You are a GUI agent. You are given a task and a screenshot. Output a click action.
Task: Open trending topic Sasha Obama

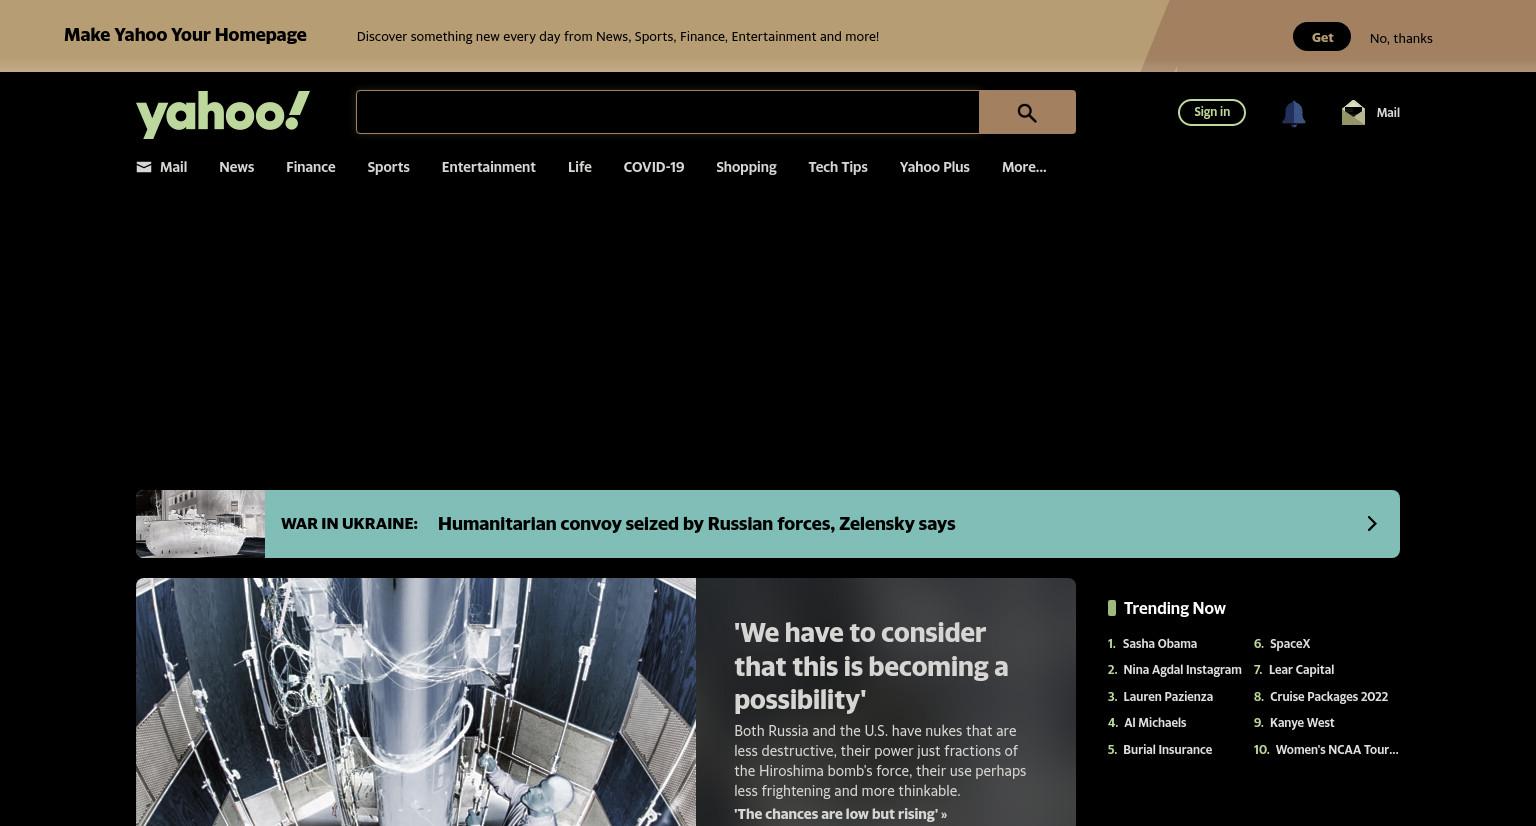pyautogui.click(x=1159, y=644)
